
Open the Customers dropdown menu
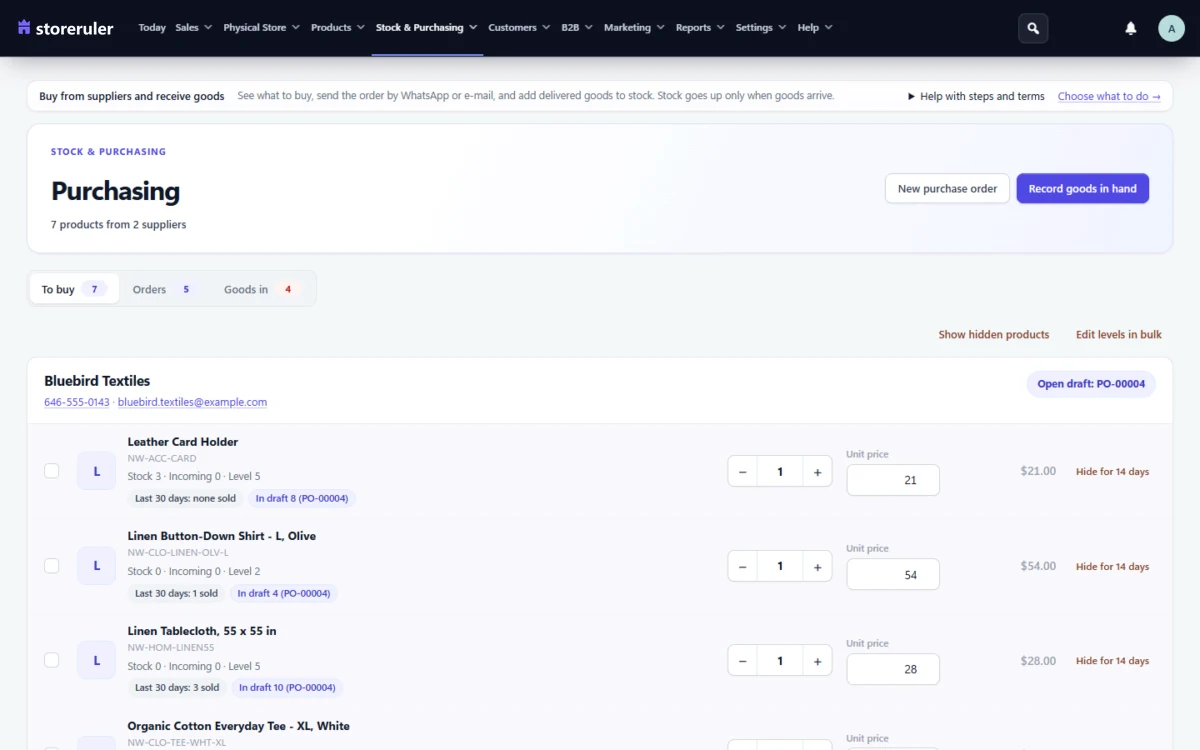[x=519, y=28]
